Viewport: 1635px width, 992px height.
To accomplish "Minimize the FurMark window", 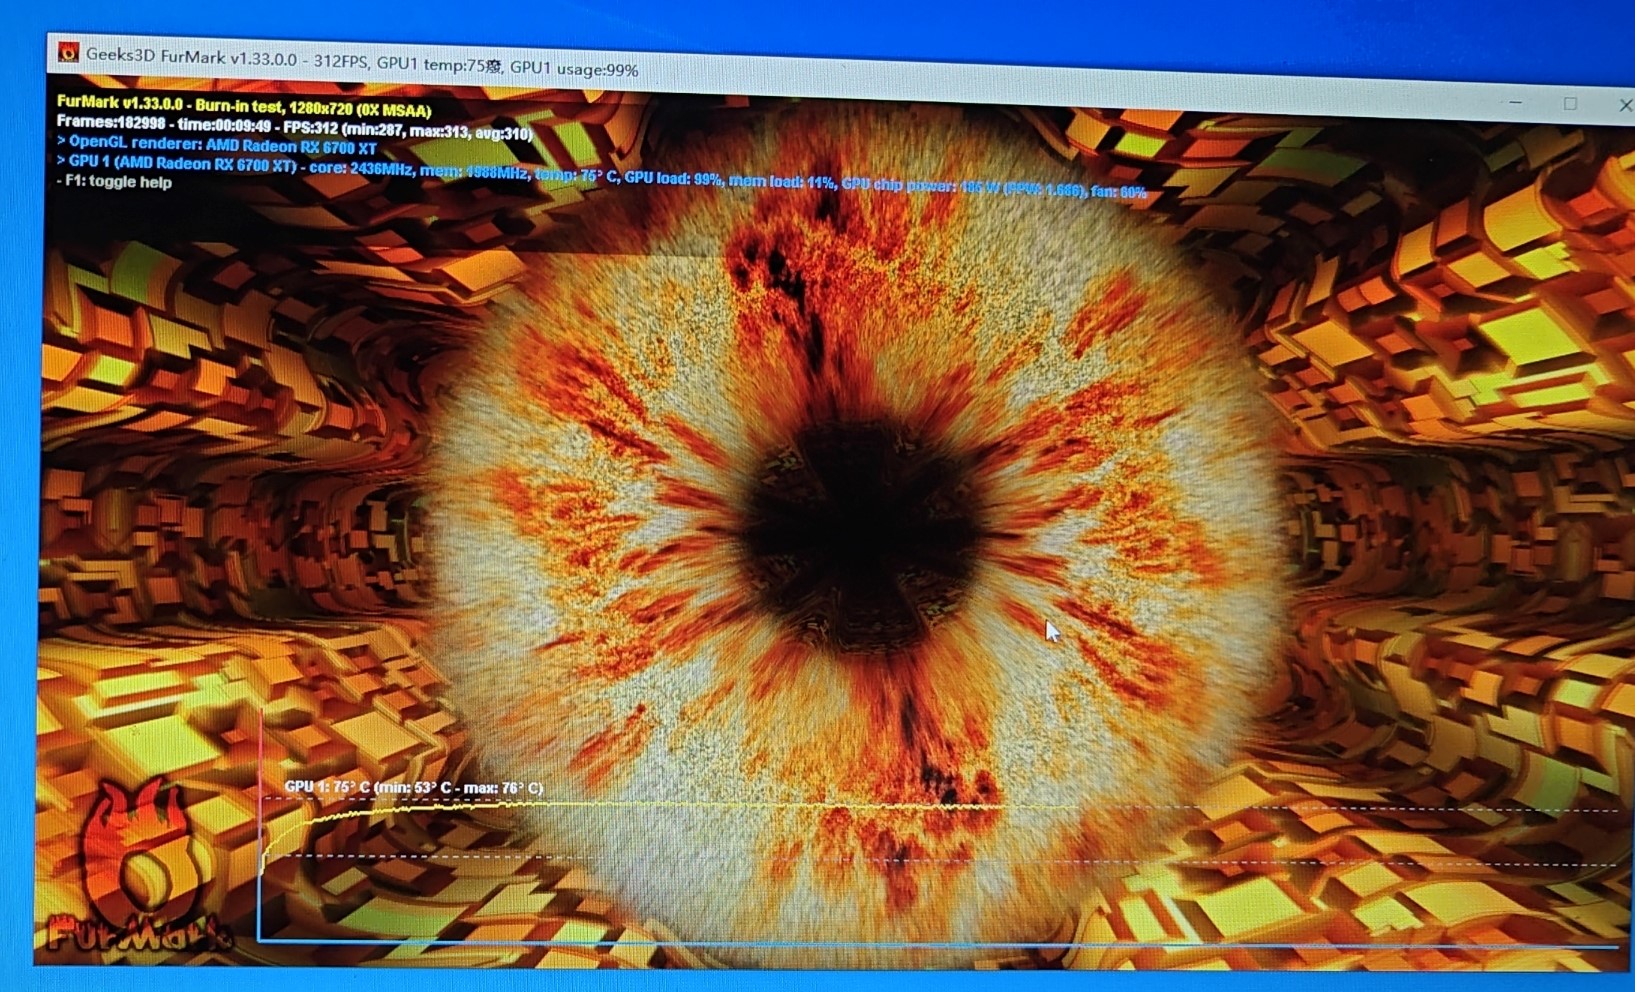I will point(1516,102).
